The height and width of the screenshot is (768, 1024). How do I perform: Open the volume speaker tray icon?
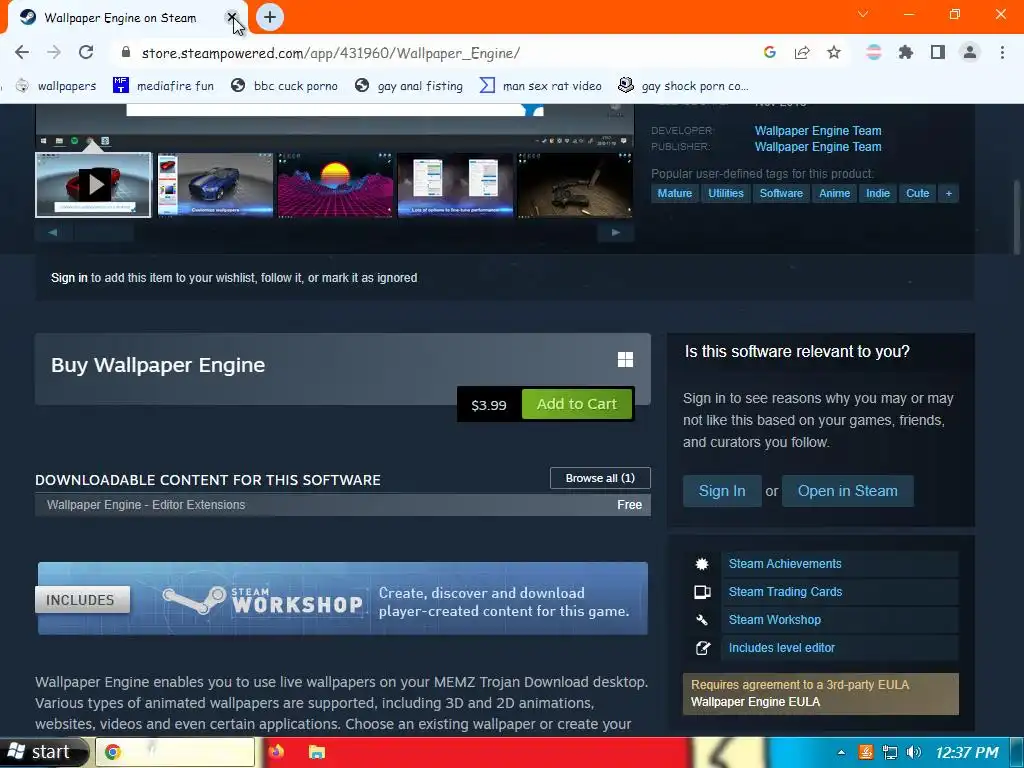pos(914,752)
